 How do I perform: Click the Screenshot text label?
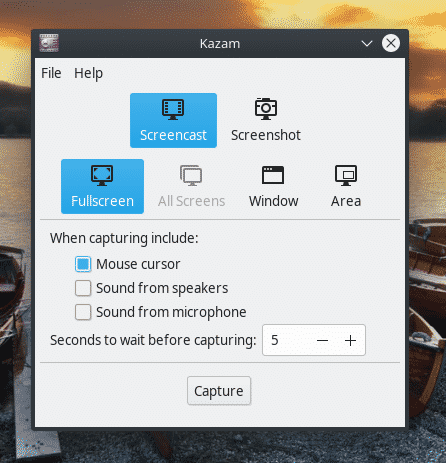266,135
